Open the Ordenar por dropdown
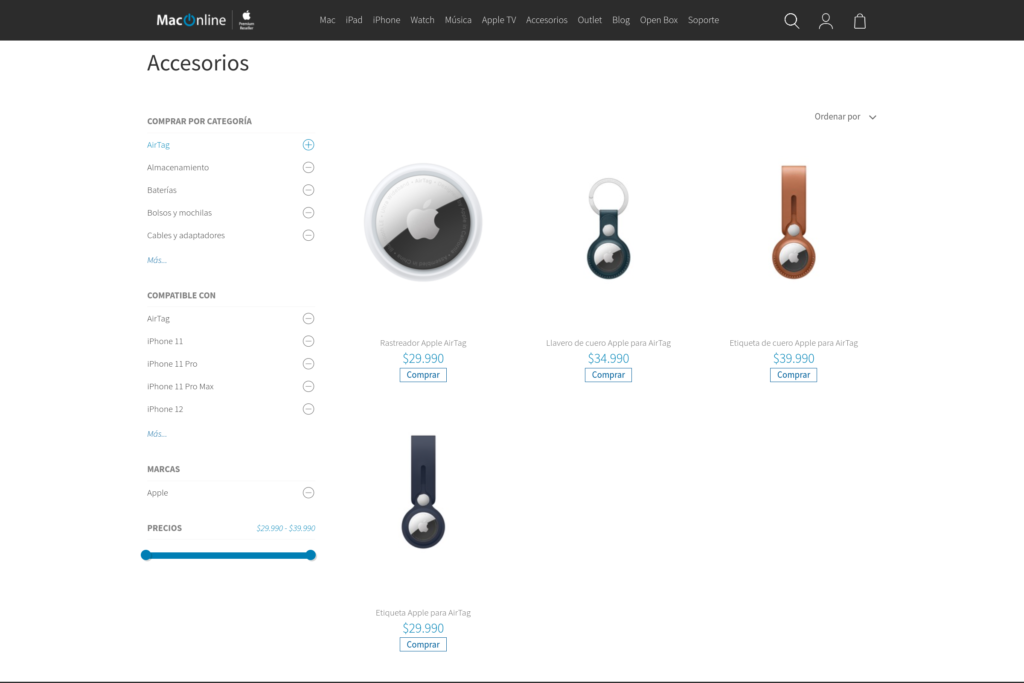Image resolution: width=1024 pixels, height=683 pixels. (x=845, y=117)
